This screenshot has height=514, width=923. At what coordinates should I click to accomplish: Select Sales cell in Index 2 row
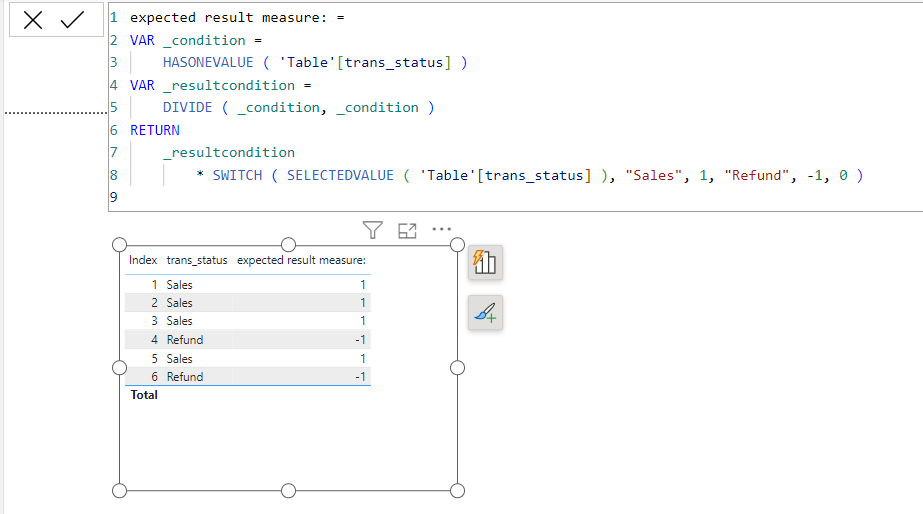click(179, 303)
